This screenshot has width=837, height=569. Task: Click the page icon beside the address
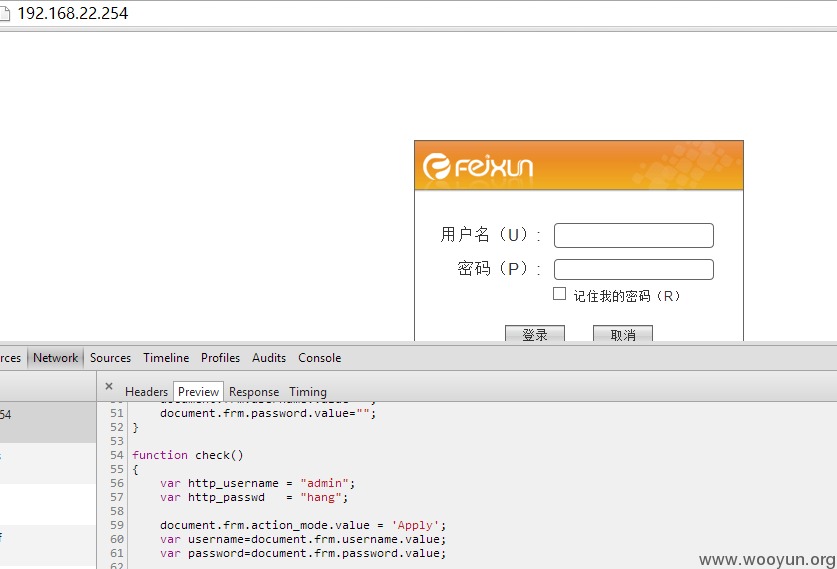[x=5, y=13]
